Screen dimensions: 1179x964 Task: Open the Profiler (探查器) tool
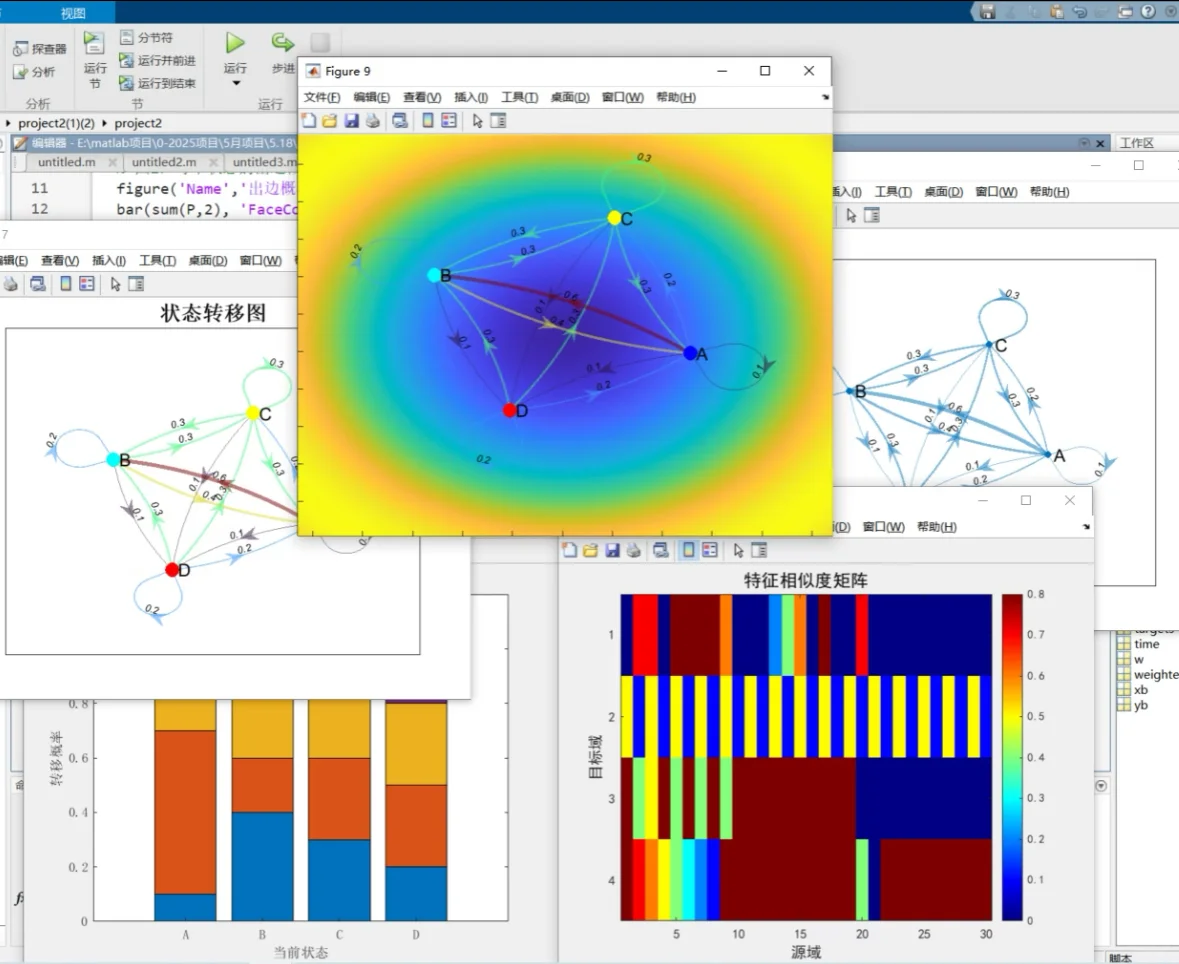pos(40,49)
